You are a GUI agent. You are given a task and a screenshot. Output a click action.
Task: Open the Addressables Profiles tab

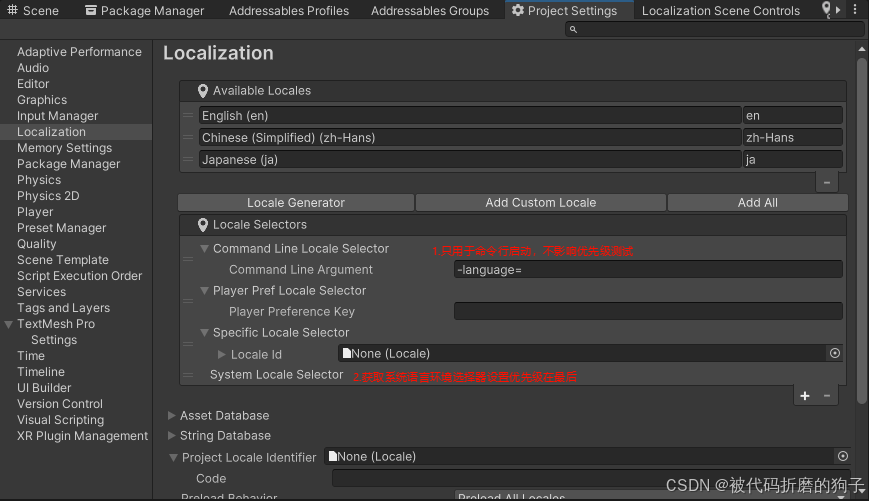289,11
